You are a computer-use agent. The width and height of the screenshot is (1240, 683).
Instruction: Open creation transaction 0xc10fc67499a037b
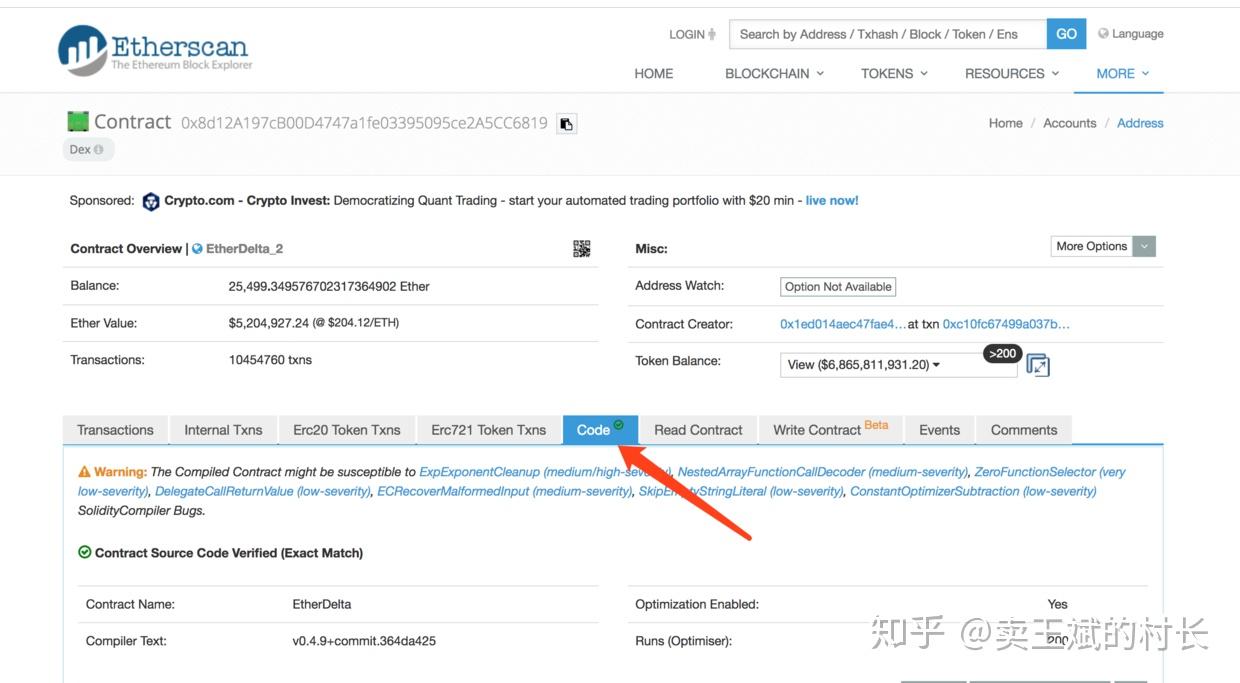click(1006, 324)
